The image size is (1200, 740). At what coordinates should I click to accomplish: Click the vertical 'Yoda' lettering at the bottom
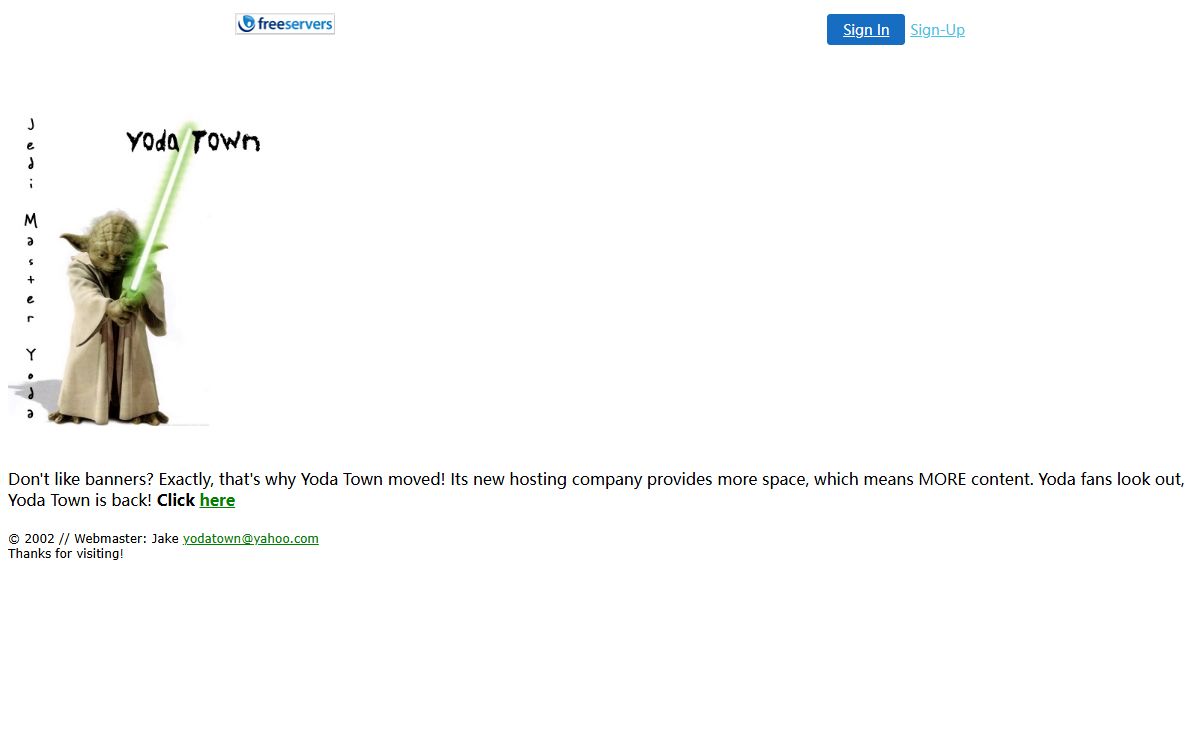pos(31,383)
